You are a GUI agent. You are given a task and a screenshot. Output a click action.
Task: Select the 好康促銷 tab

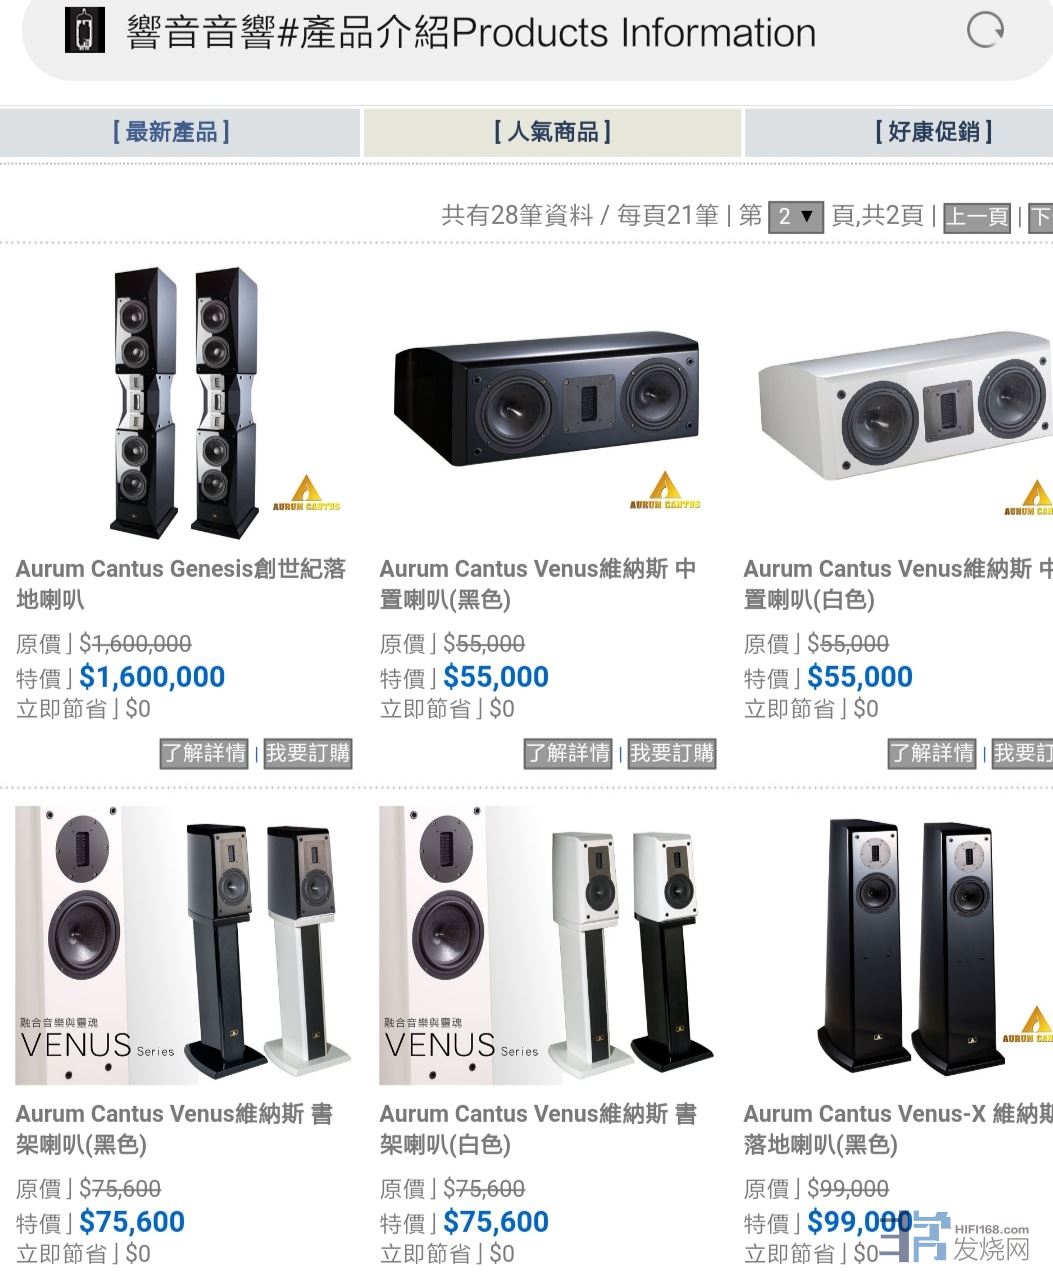[933, 132]
